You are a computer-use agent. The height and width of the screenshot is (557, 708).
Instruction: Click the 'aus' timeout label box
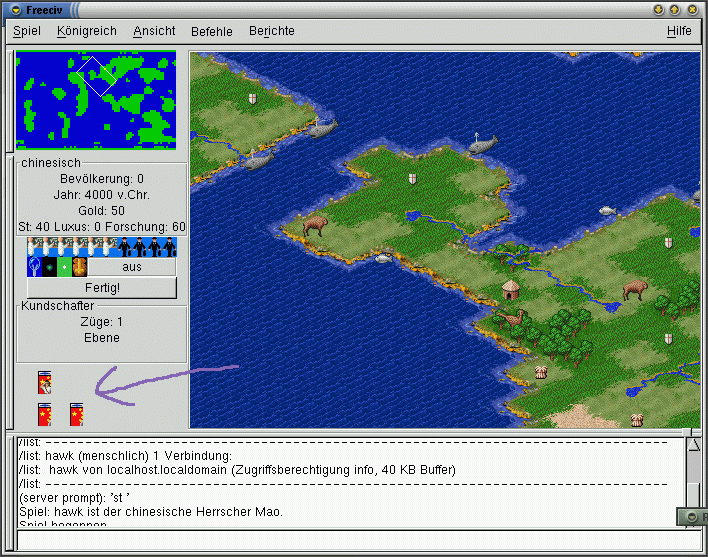(x=131, y=267)
